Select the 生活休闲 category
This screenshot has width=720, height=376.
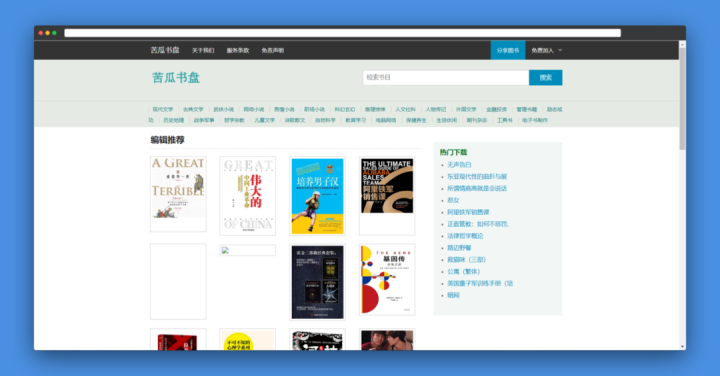pyautogui.click(x=446, y=120)
